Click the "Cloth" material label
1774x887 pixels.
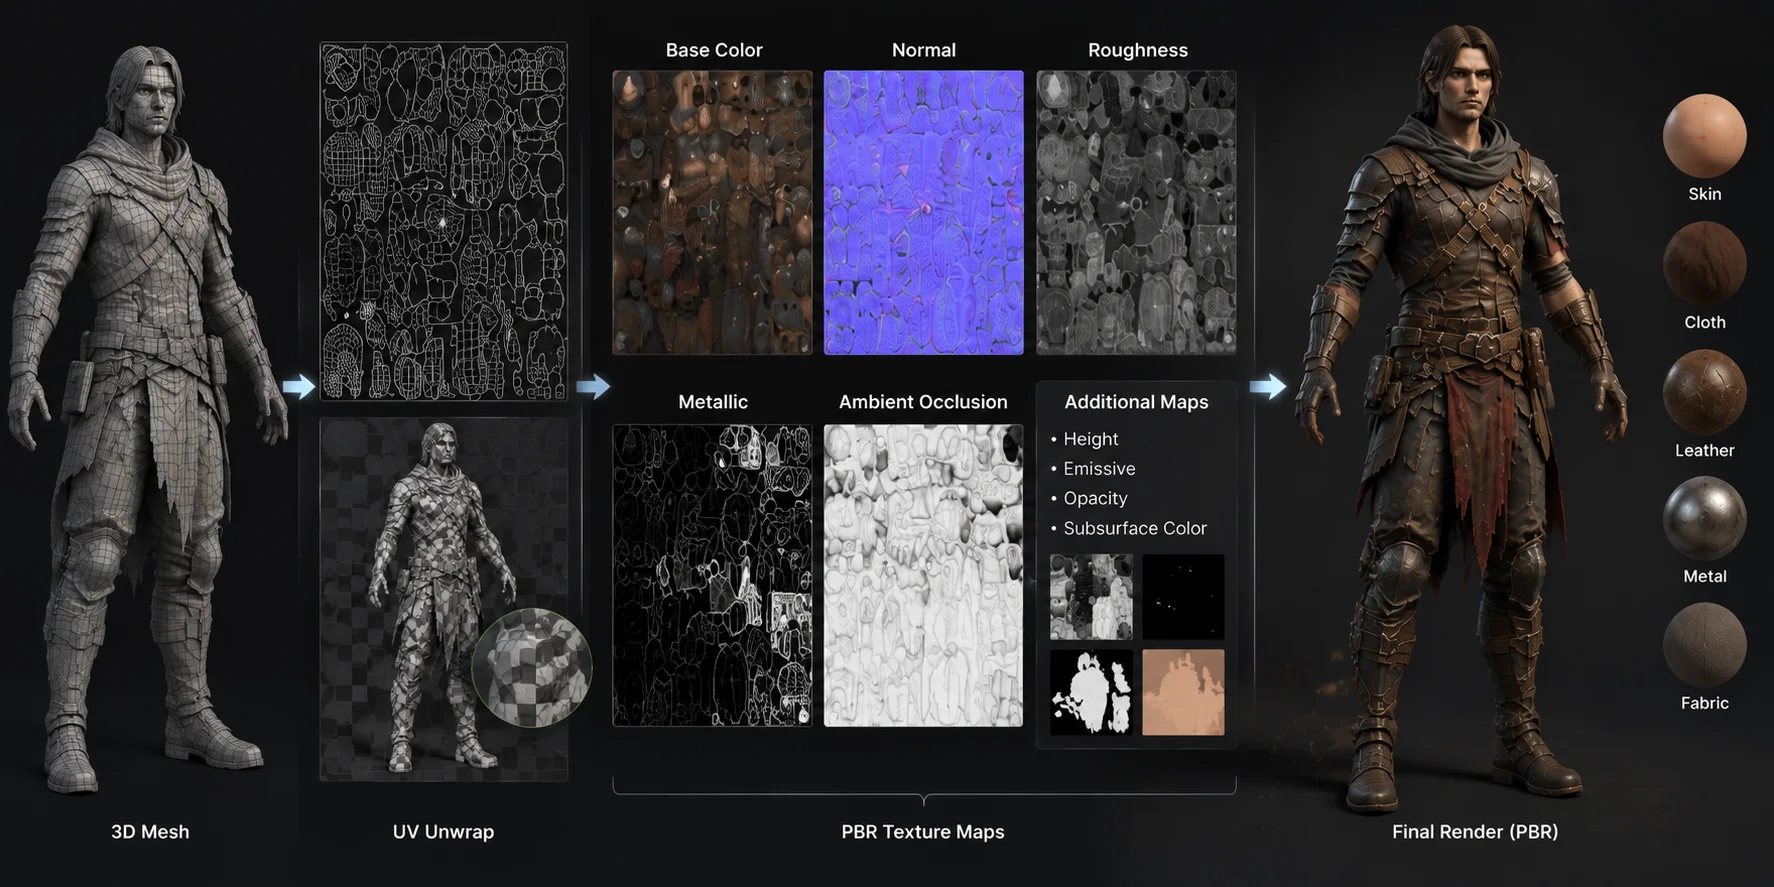click(1705, 322)
